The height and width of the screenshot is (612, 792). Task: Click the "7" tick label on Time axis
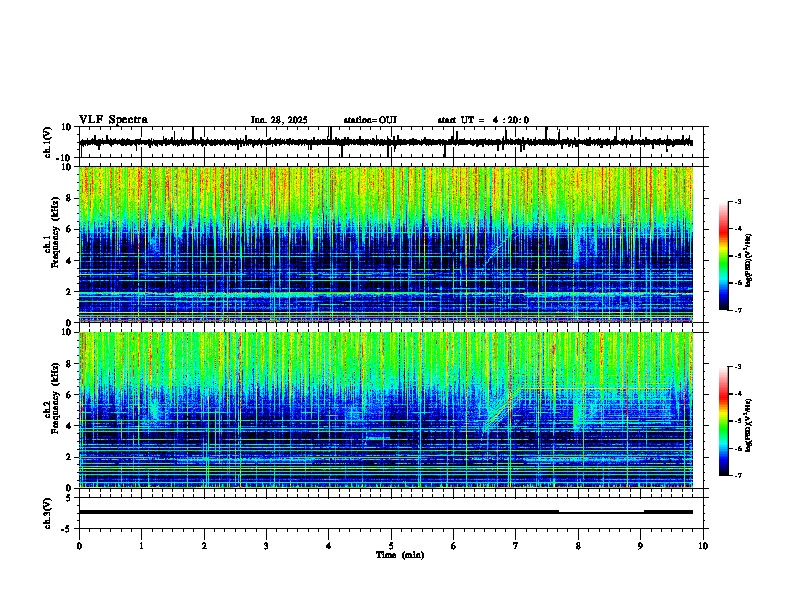516,546
